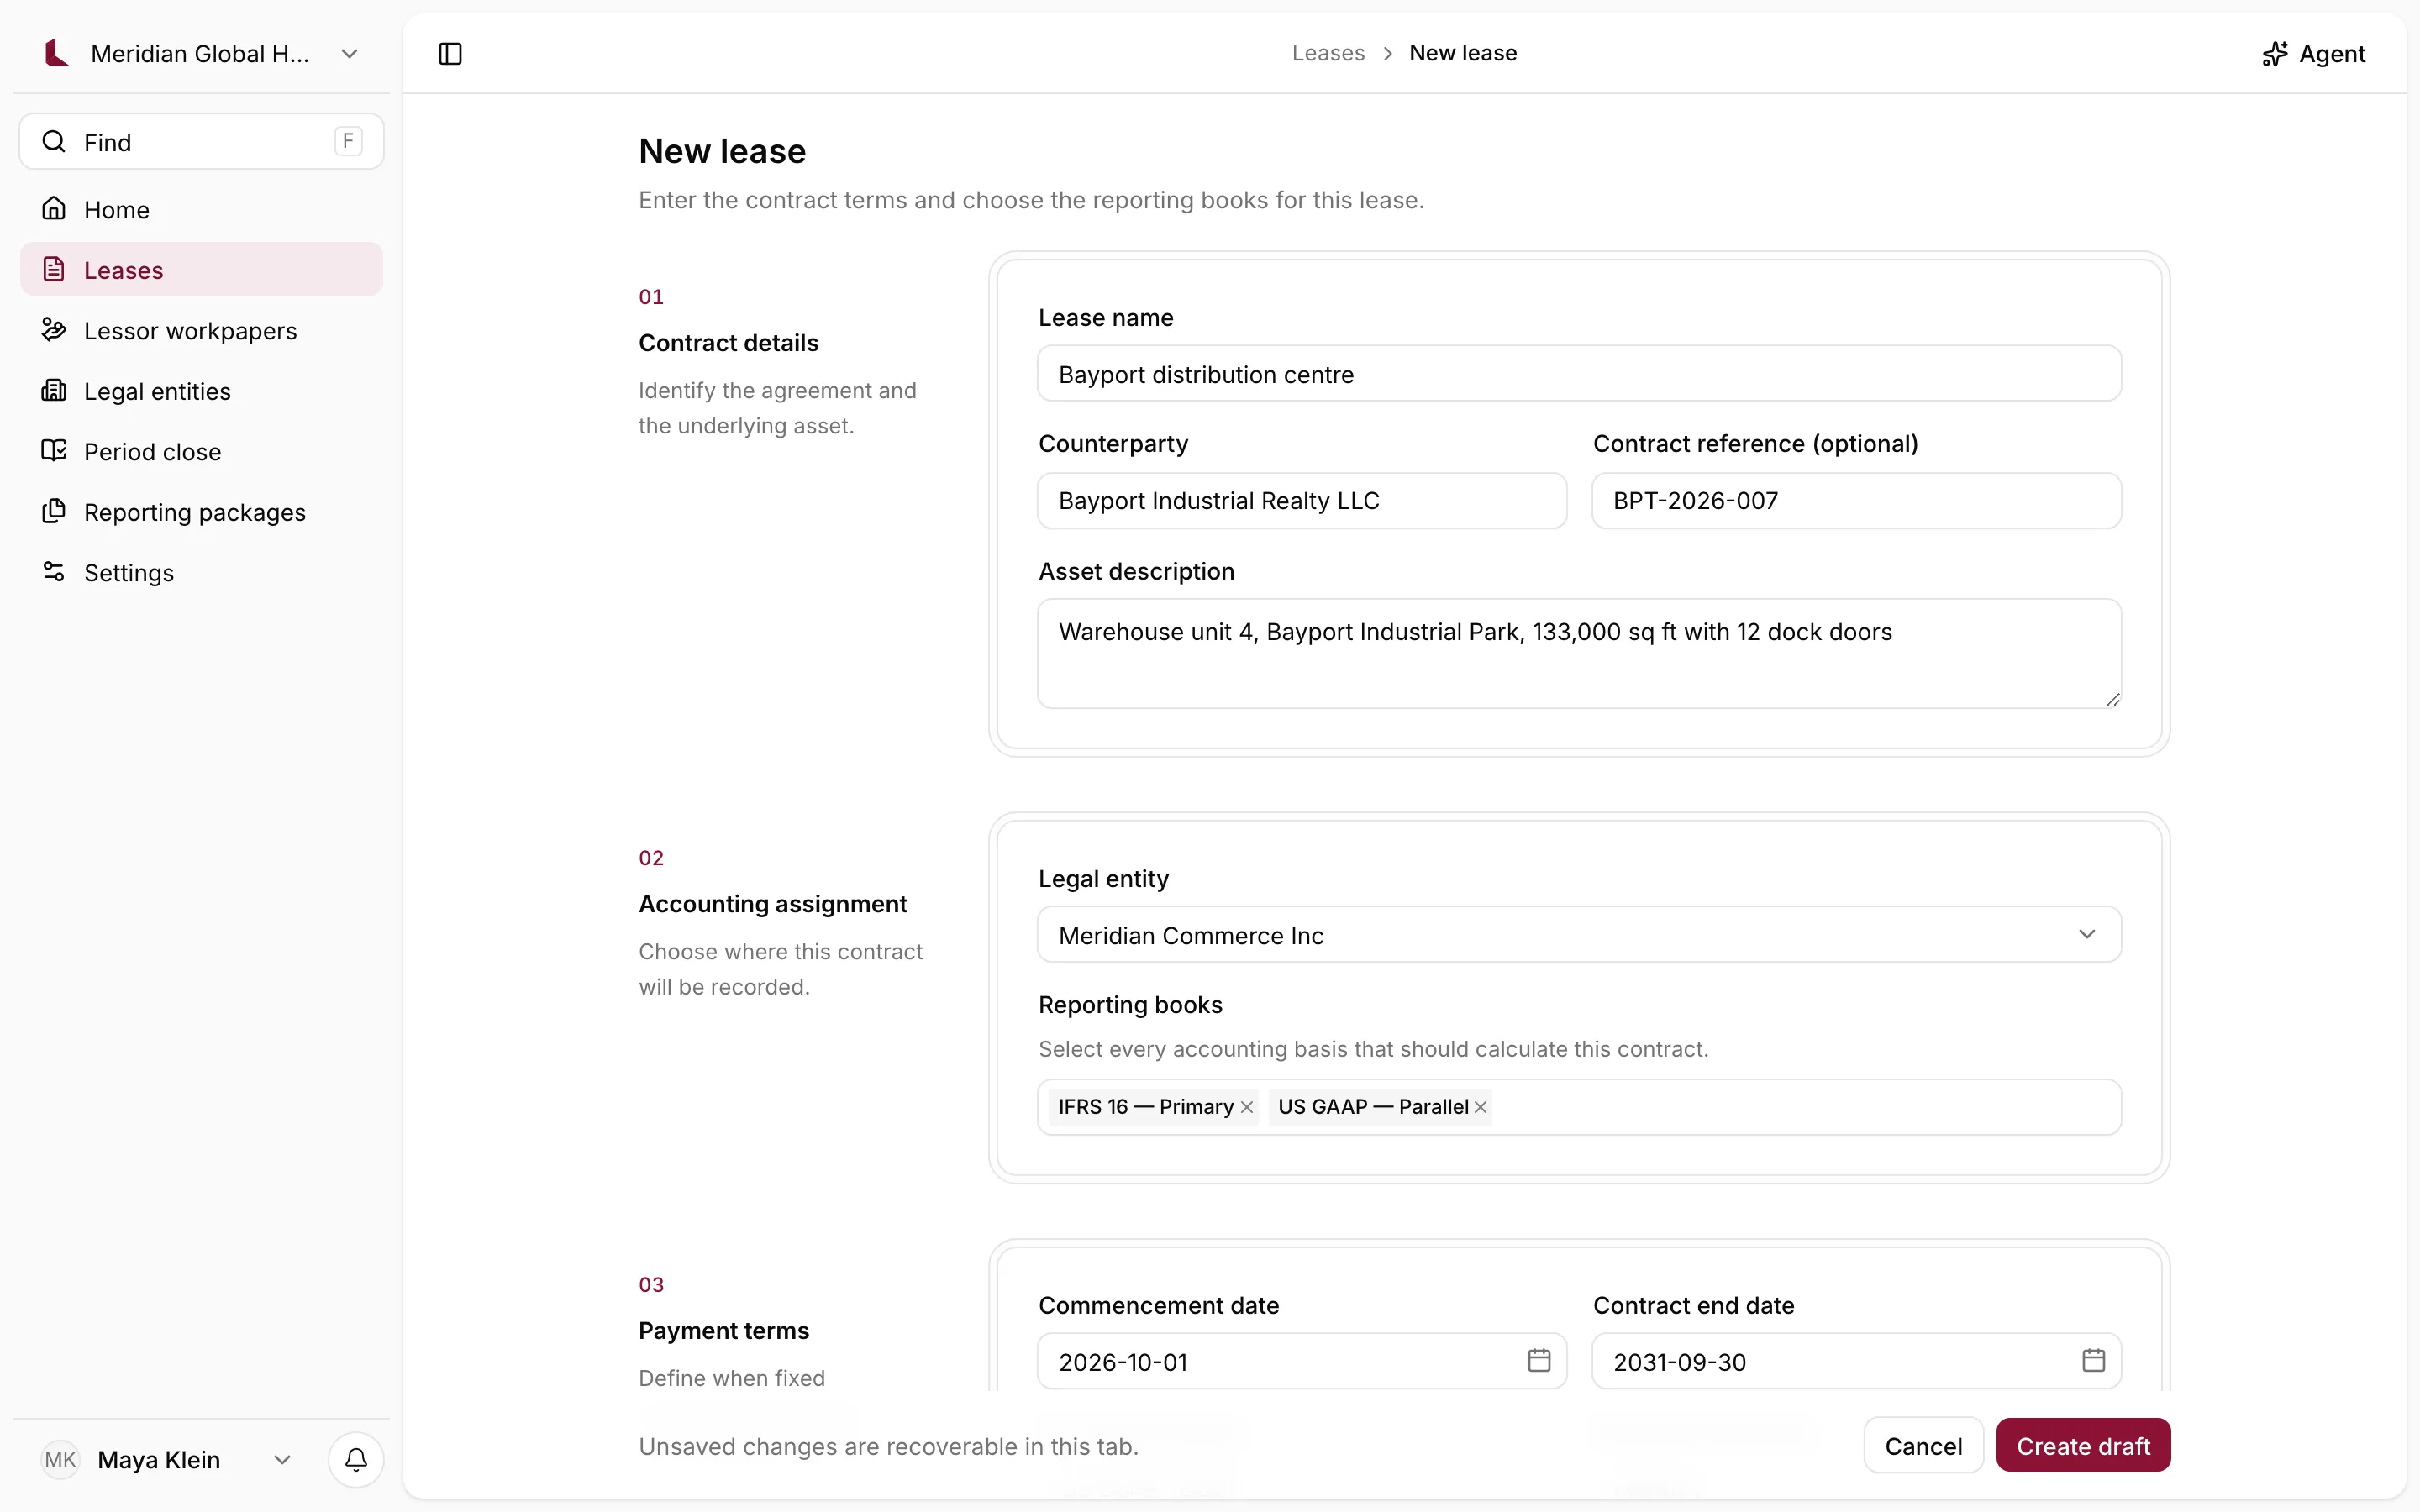The image size is (2420, 1512).
Task: Open Period close
Action: coord(201,451)
